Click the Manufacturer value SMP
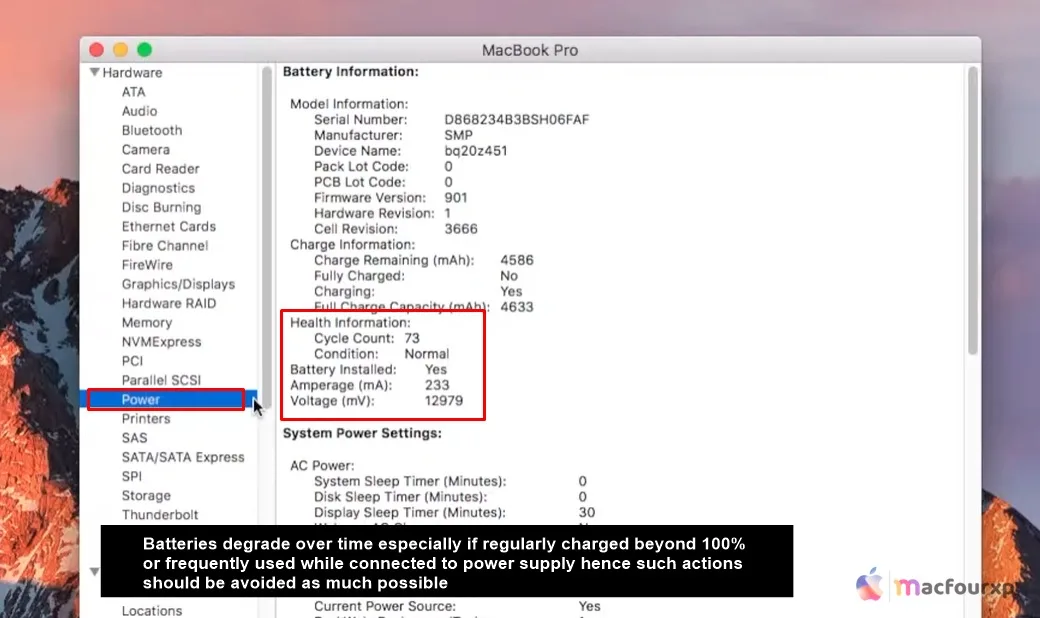Viewport: 1040px width, 618px height. (458, 135)
